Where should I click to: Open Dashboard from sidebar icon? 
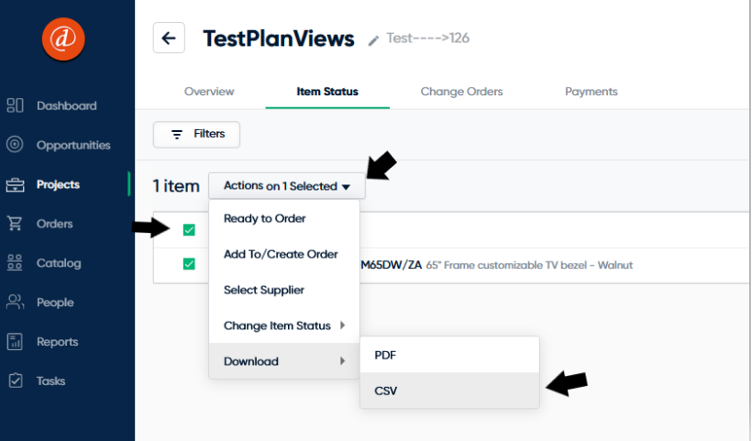coord(15,105)
